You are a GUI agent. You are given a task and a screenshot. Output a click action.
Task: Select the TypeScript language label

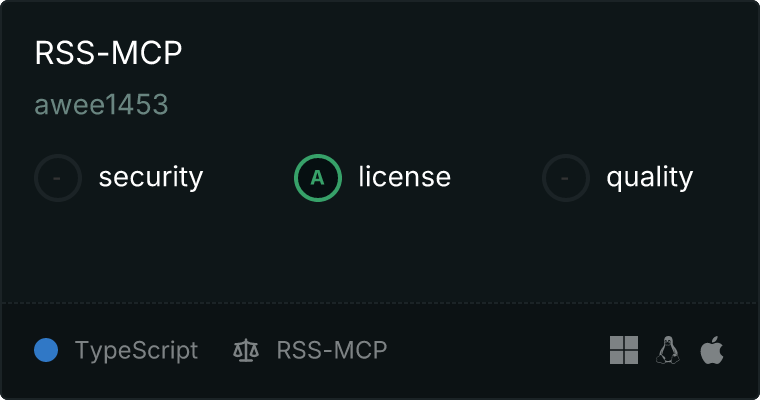(136, 351)
